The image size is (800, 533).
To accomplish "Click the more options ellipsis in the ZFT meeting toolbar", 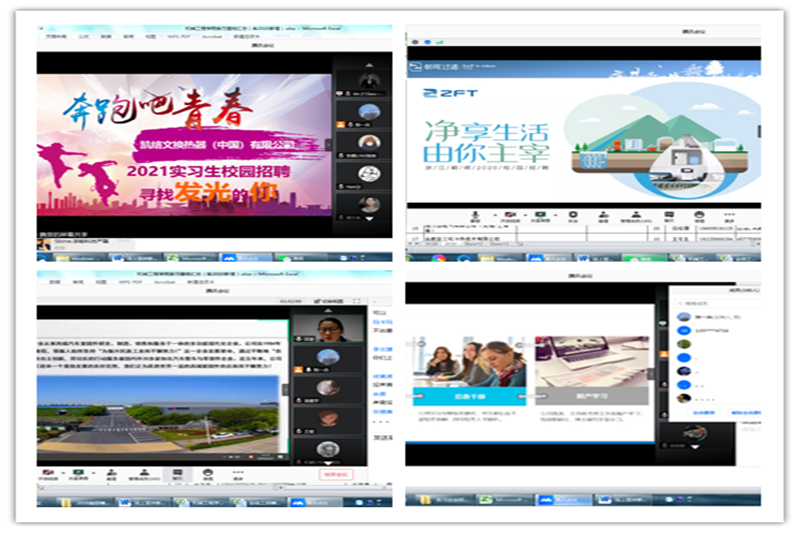I will click(x=731, y=217).
